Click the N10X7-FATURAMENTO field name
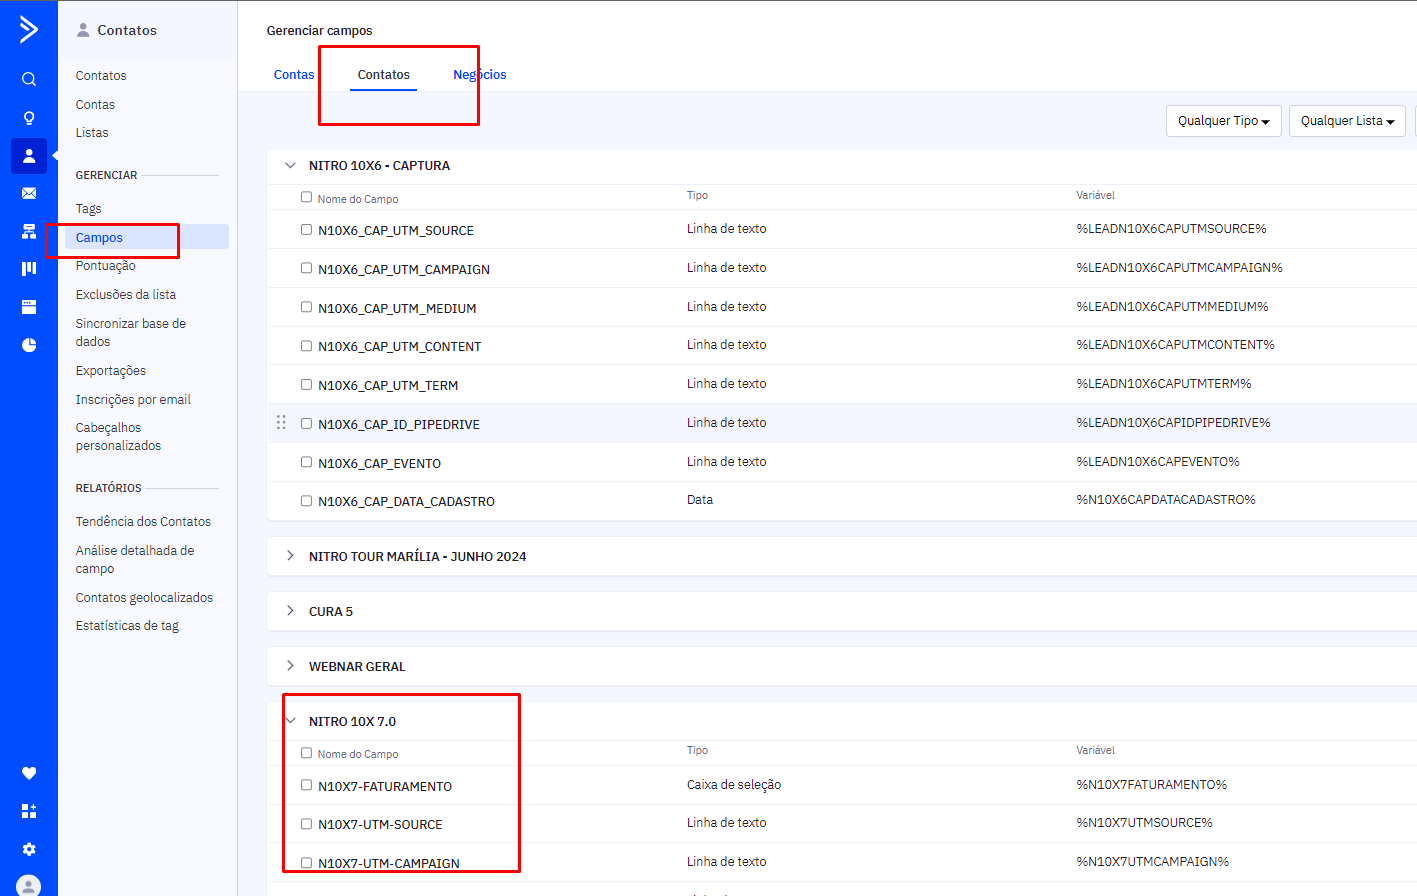The height and width of the screenshot is (896, 1417). pyautogui.click(x=385, y=787)
